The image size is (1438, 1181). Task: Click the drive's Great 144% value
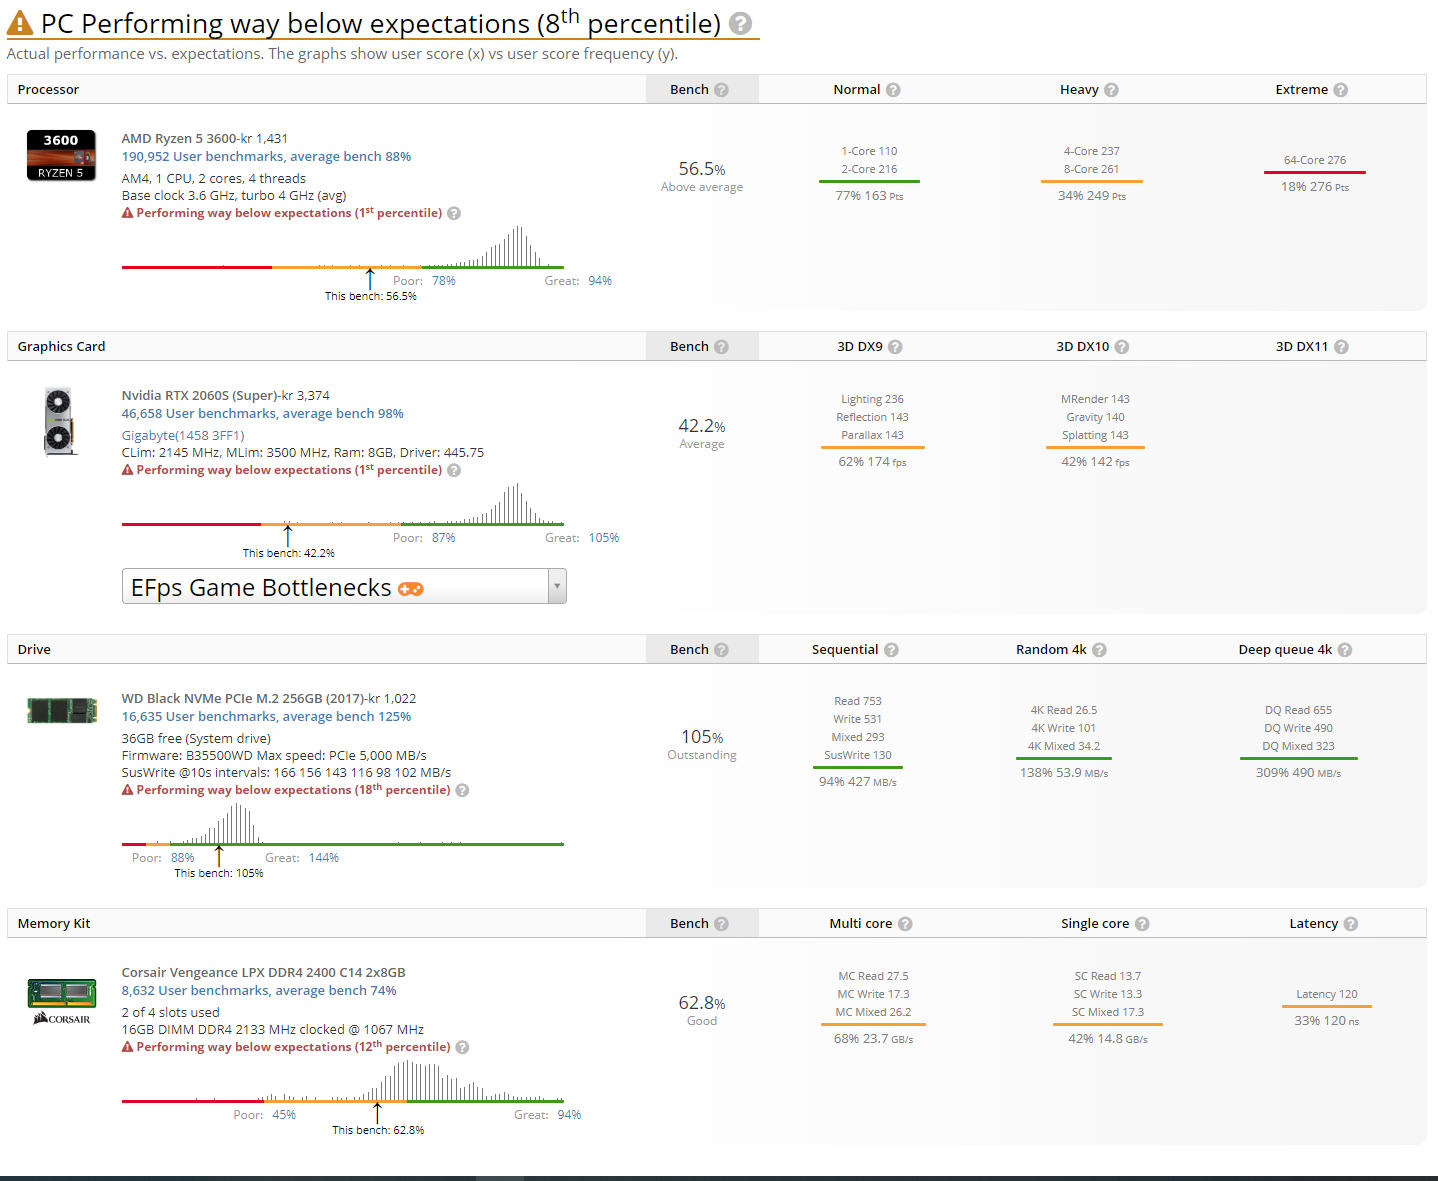(x=324, y=858)
